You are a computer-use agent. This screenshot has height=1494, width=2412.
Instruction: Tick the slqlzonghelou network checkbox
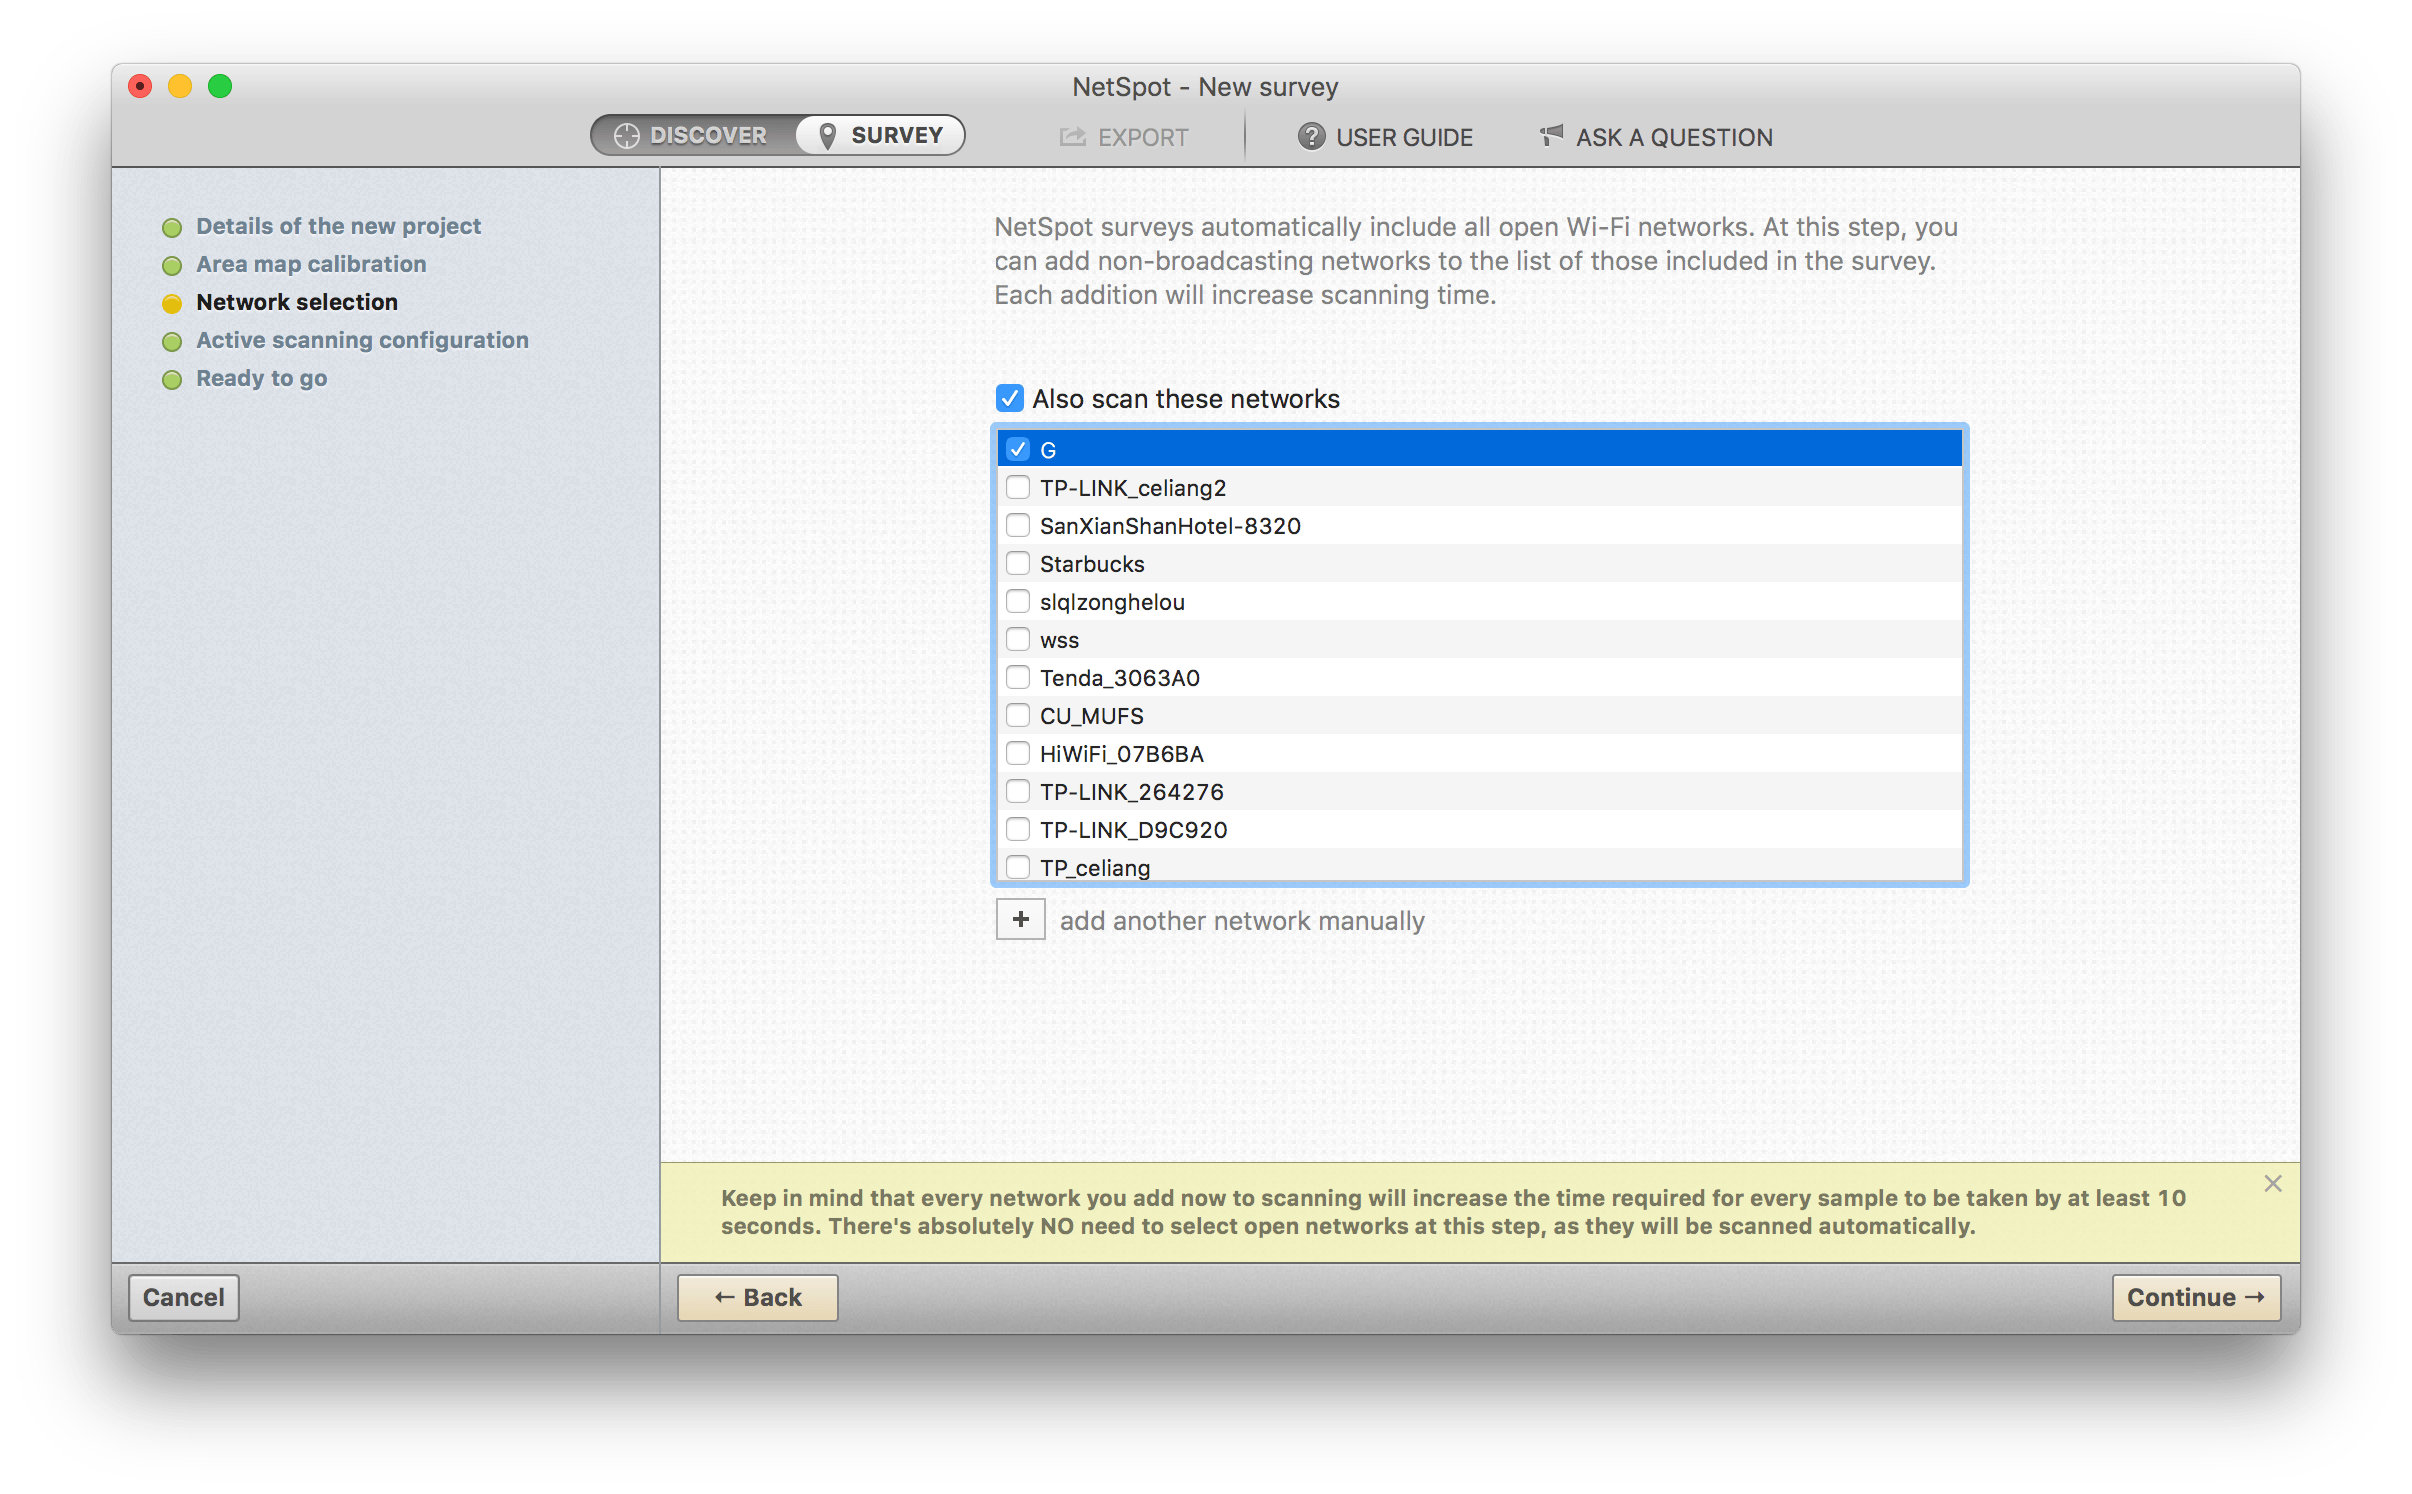click(x=1018, y=601)
